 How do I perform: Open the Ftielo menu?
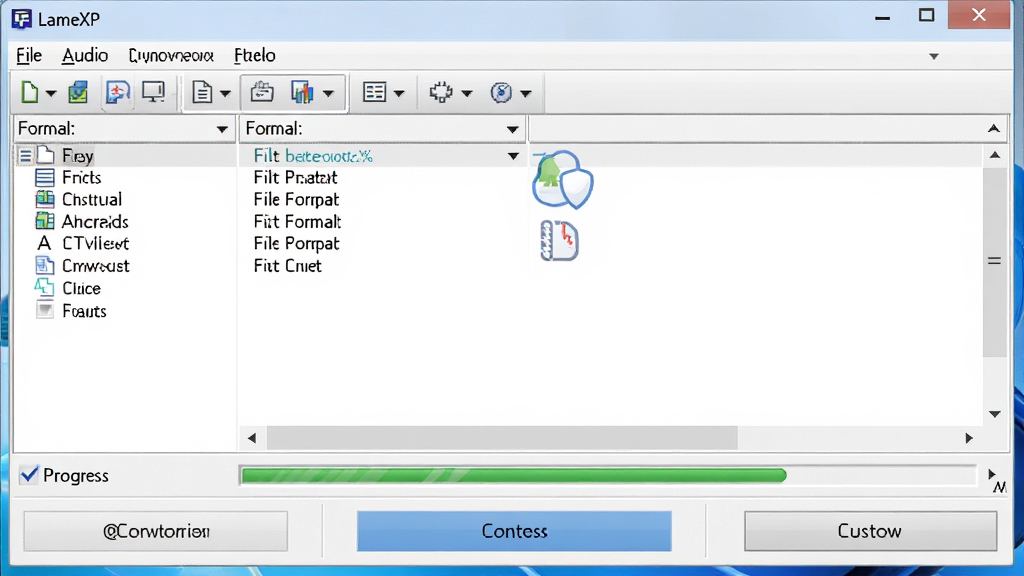pos(255,56)
